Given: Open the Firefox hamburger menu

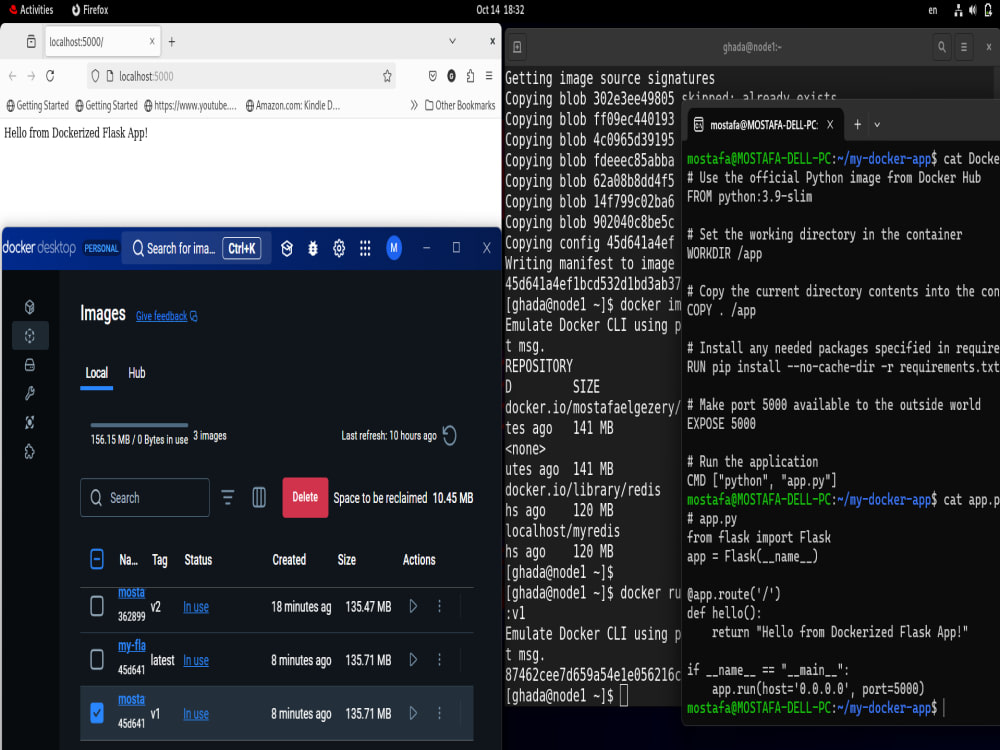Looking at the screenshot, I should point(489,76).
